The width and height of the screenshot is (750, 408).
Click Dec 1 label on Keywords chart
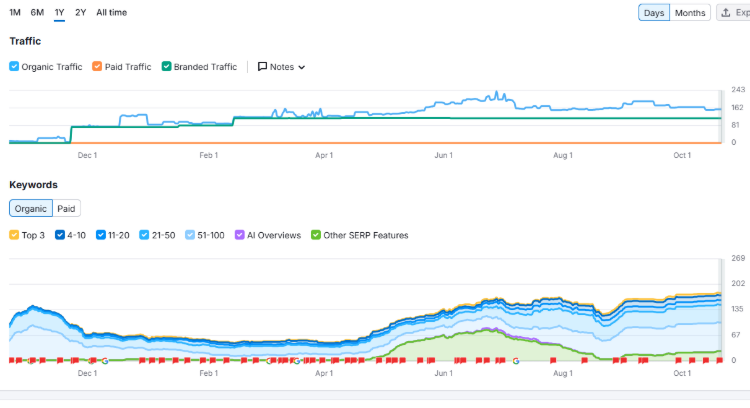[88, 373]
